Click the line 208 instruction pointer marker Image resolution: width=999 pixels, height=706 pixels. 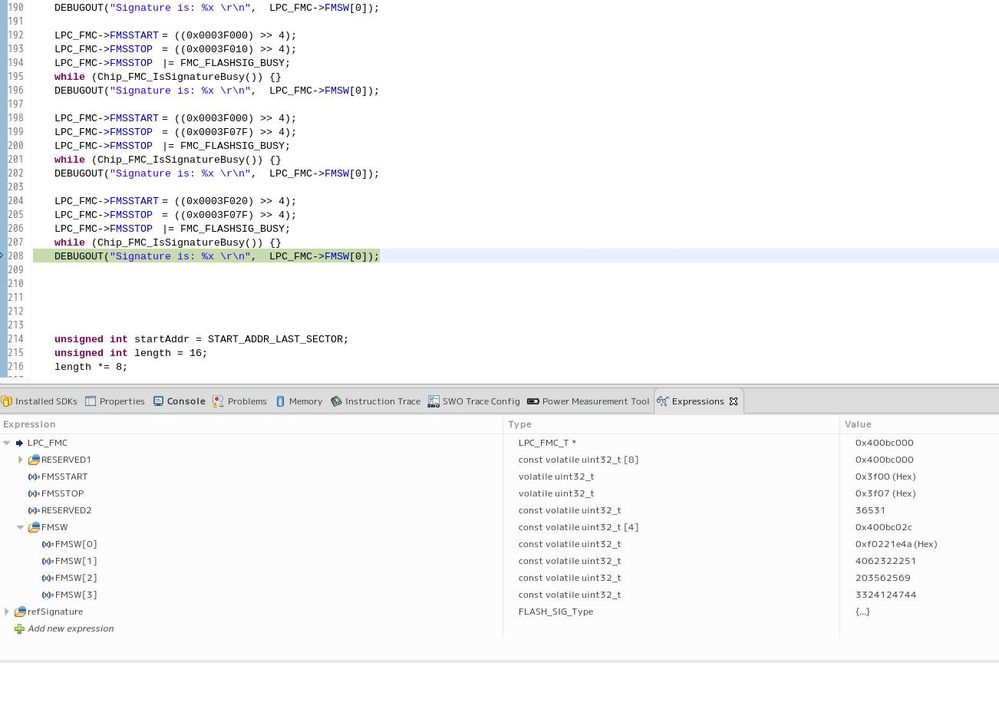(2, 256)
